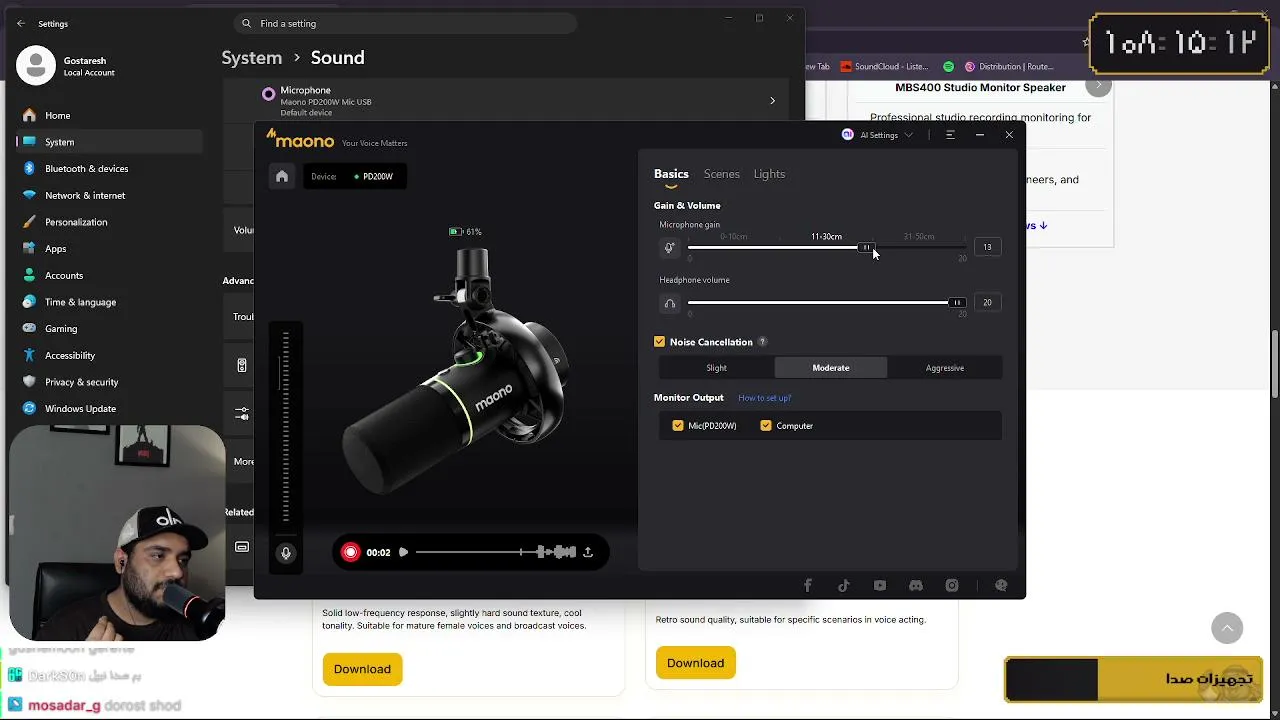Image resolution: width=1280 pixels, height=720 pixels.
Task: Switch to the Scenes tab
Action: [722, 174]
